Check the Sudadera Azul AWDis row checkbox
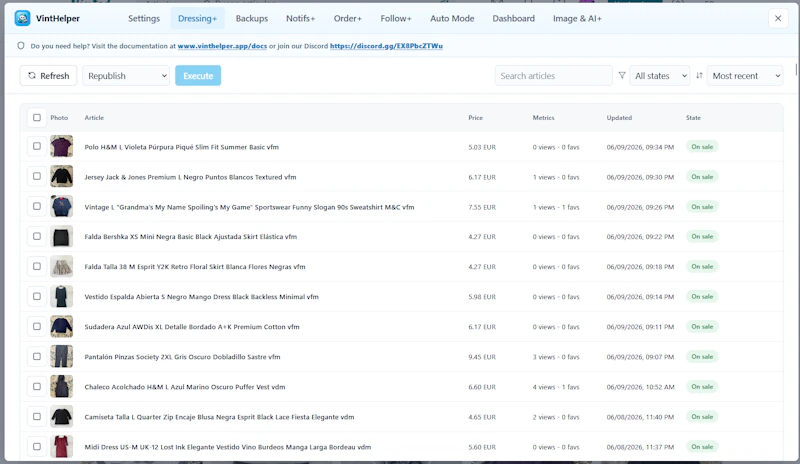 [x=37, y=327]
